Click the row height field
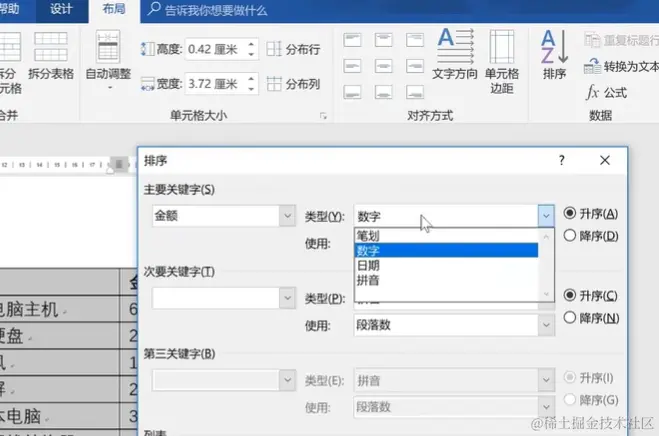Viewport: 659px width, 436px height. tap(215, 49)
